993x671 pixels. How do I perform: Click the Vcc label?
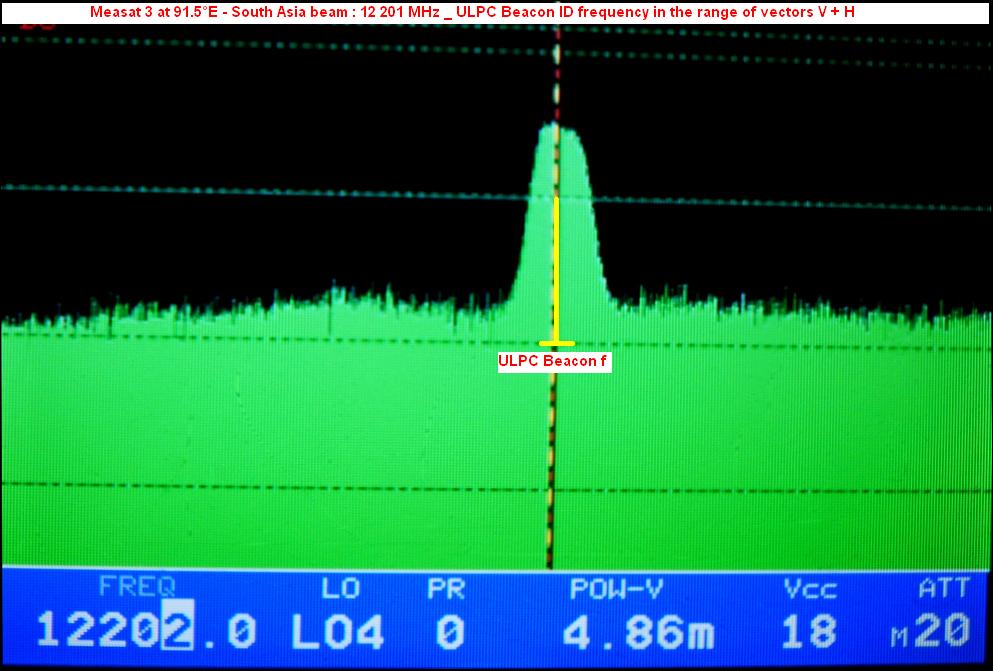[809, 588]
